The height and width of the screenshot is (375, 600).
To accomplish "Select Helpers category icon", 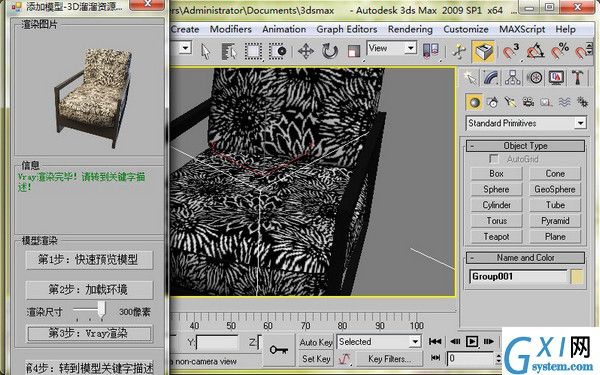I will click(546, 102).
